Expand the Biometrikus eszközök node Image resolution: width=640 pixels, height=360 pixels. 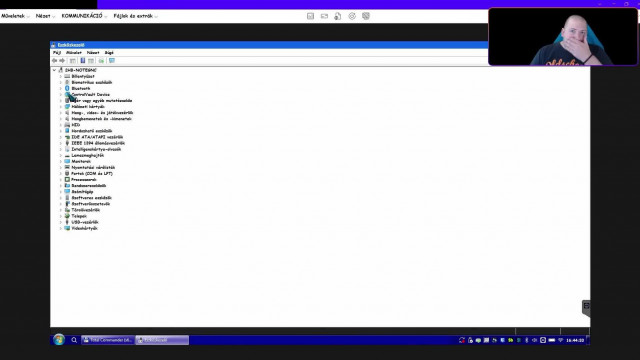click(x=61, y=82)
